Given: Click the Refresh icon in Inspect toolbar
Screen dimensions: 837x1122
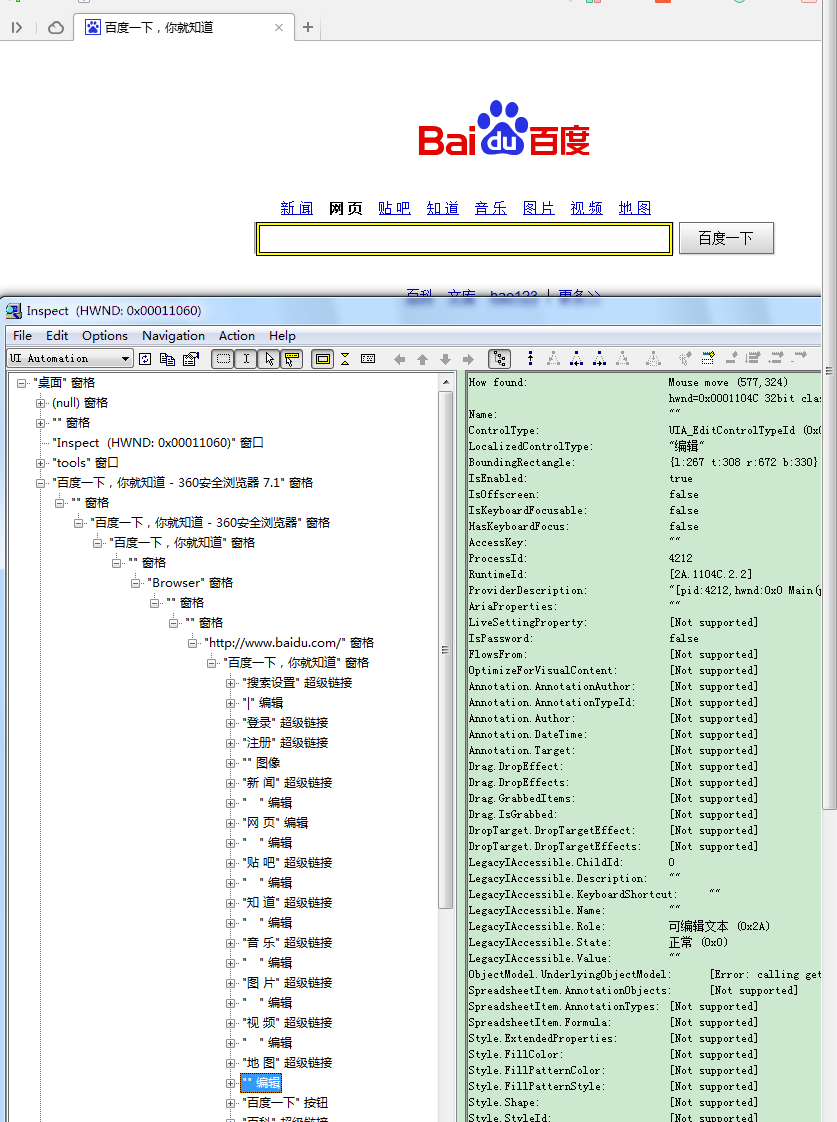Looking at the screenshot, I should [145, 359].
